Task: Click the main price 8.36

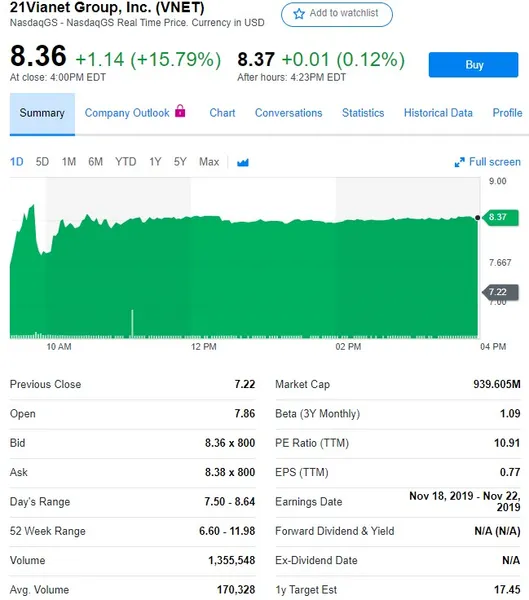Action: (38, 56)
